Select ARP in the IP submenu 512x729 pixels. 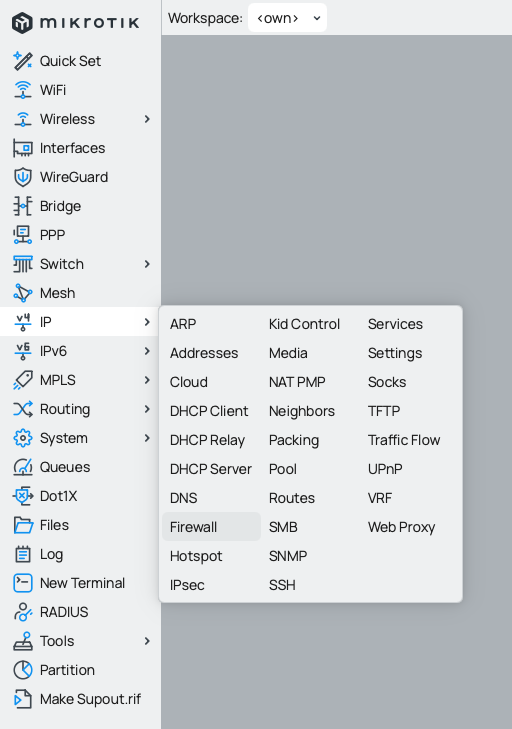point(183,324)
